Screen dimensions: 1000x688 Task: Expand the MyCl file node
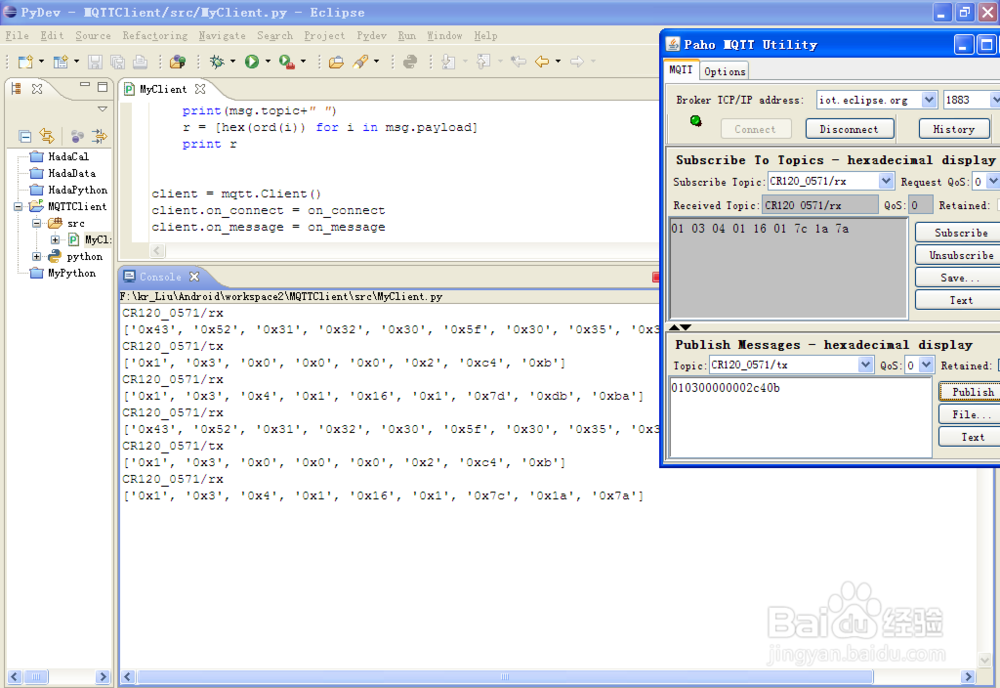pos(55,240)
